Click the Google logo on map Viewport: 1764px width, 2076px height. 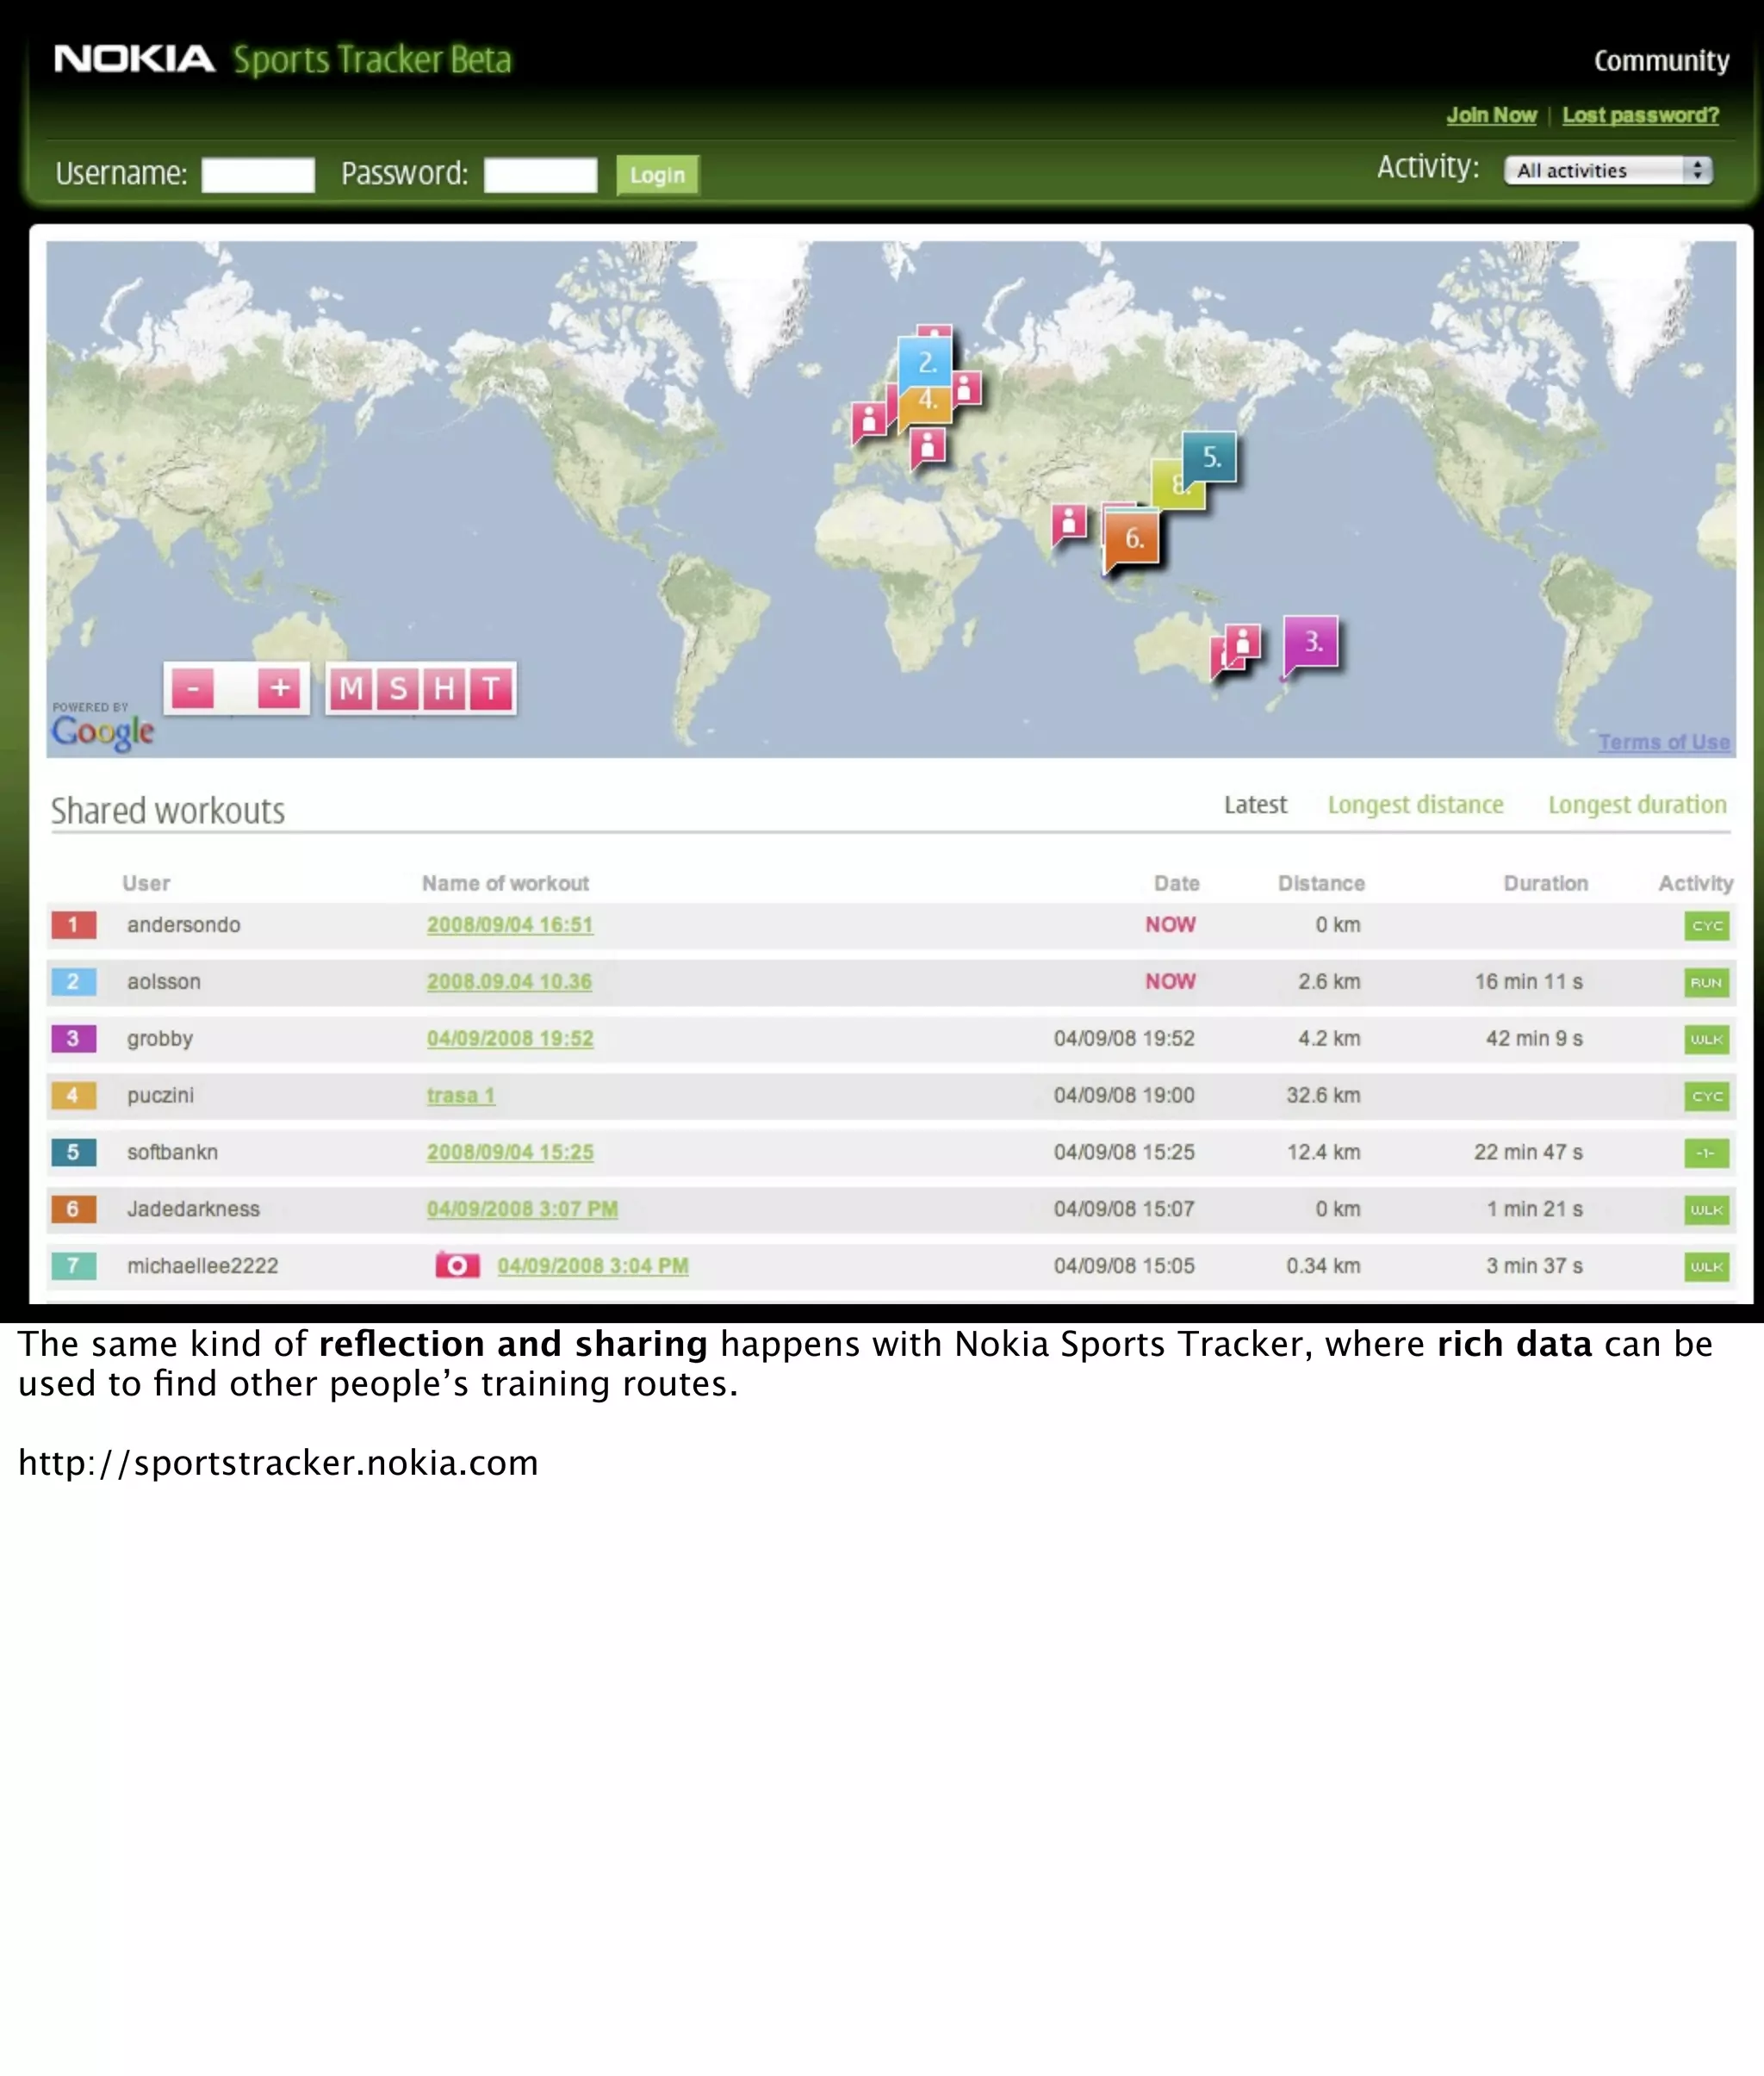tap(103, 731)
